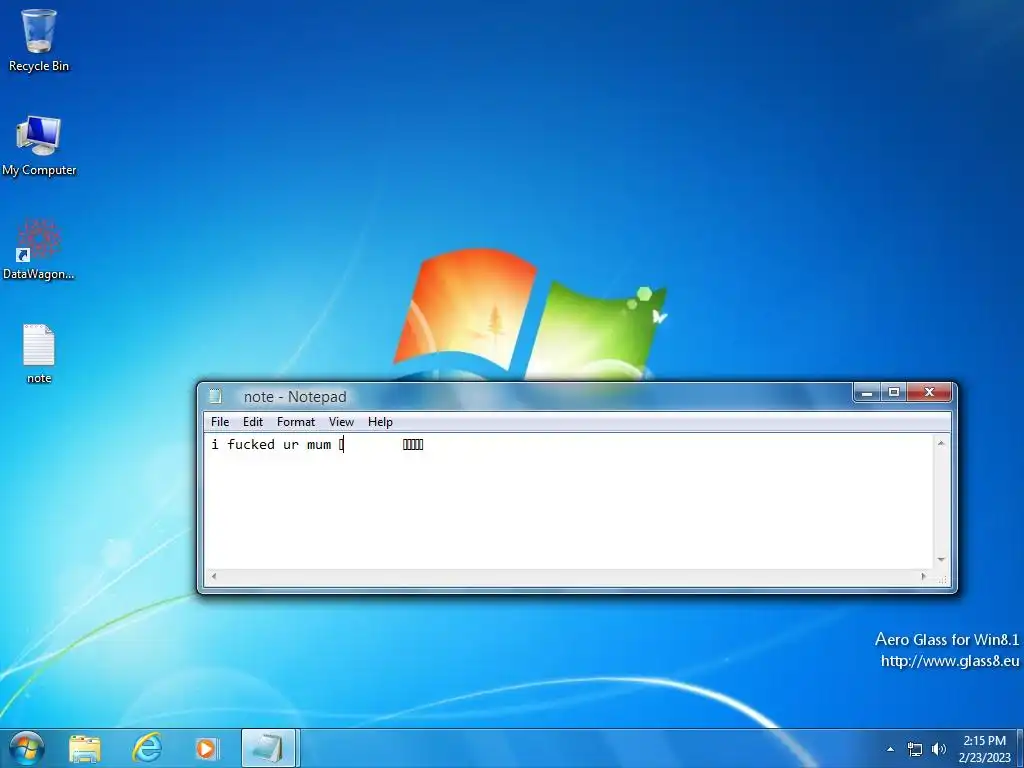
Task: Click the horizontal scrollbar left arrow
Action: pos(214,577)
